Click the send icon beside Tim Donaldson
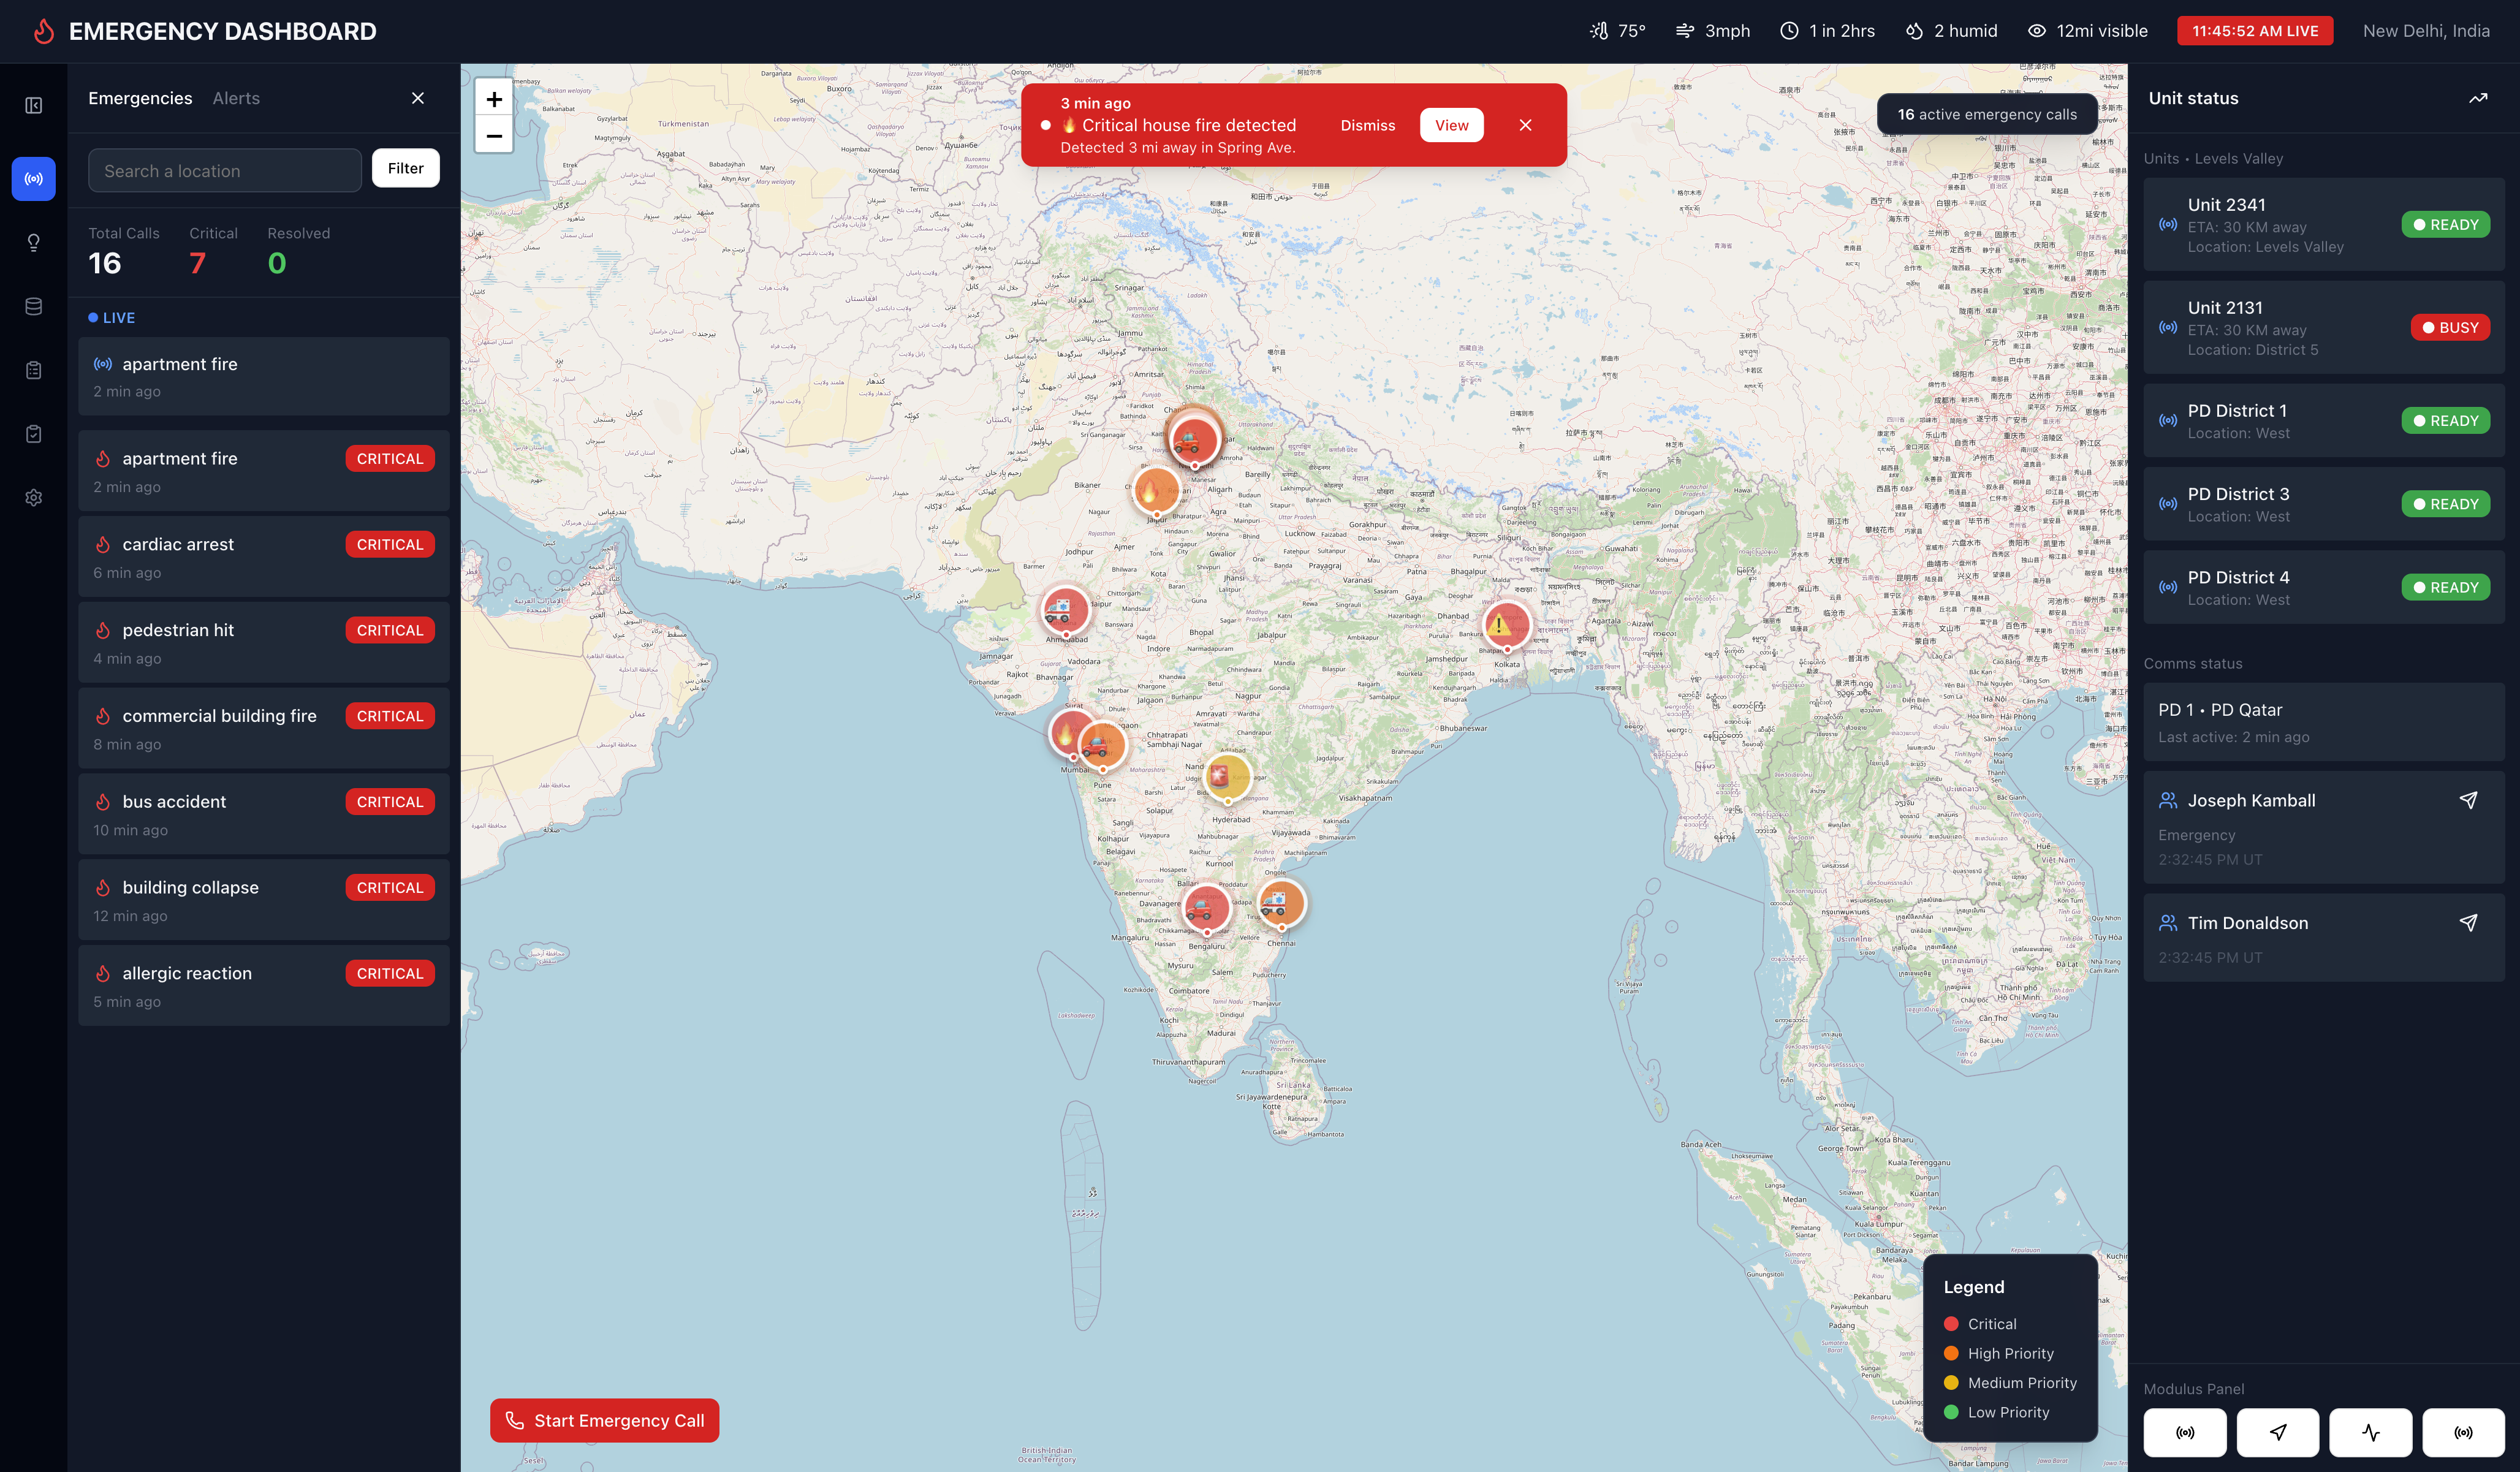2520x1472 pixels. pyautogui.click(x=2468, y=923)
